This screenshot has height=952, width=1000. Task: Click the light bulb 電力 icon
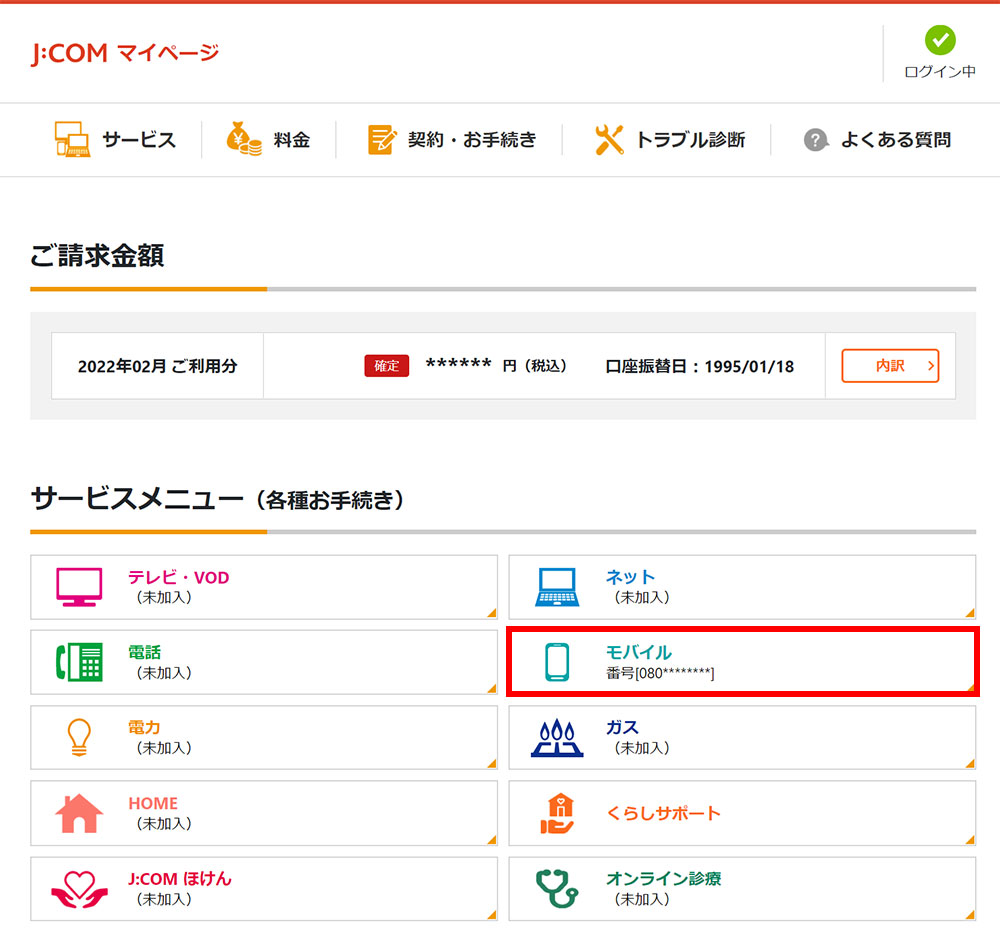pos(79,738)
